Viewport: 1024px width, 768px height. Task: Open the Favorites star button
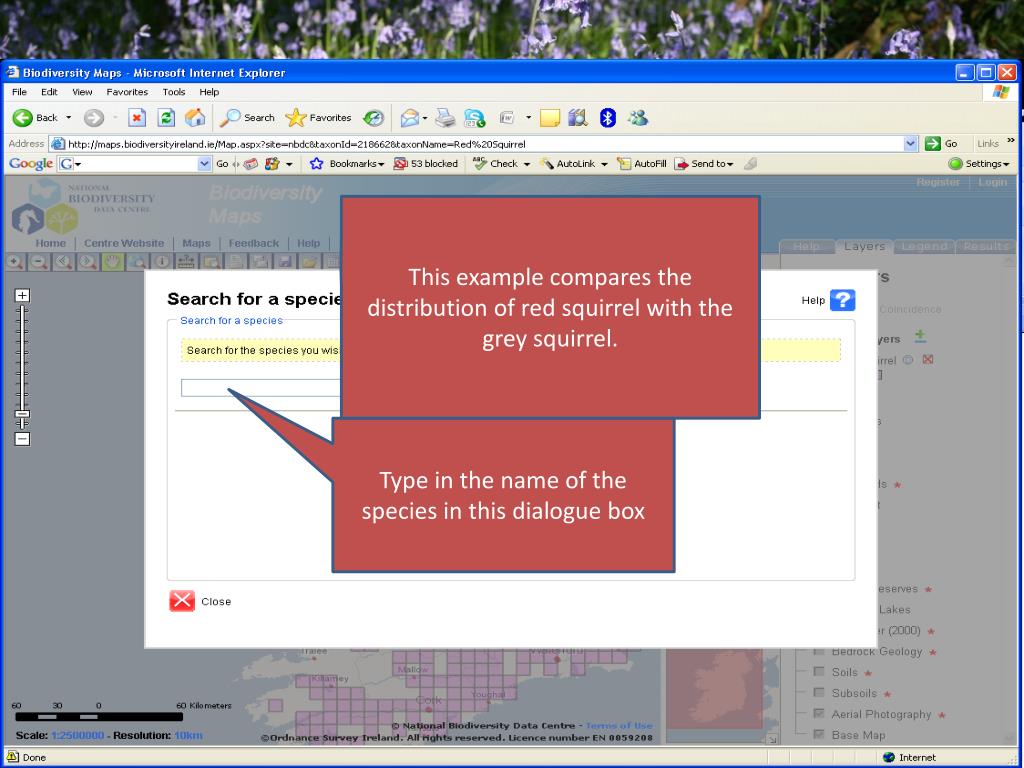tap(319, 118)
